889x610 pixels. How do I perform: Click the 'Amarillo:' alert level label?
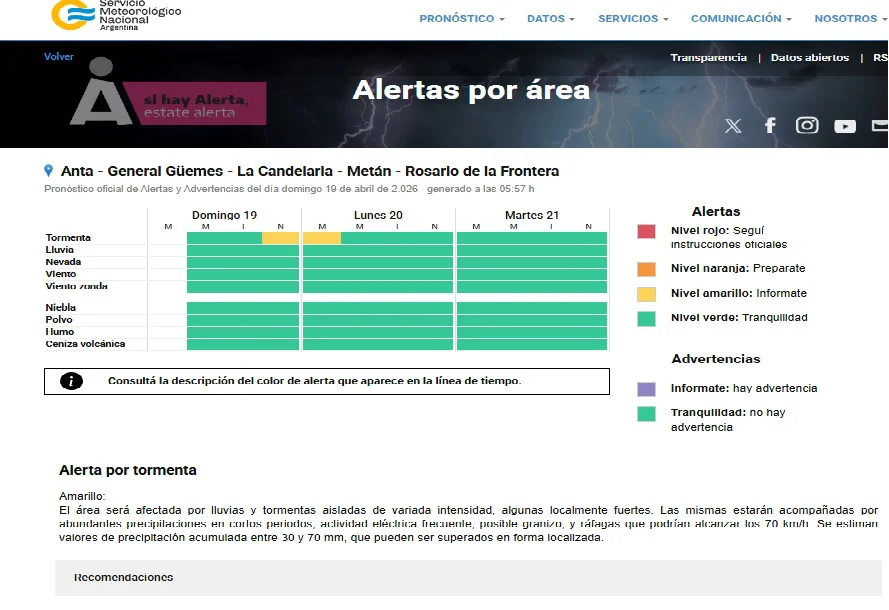pos(82,496)
